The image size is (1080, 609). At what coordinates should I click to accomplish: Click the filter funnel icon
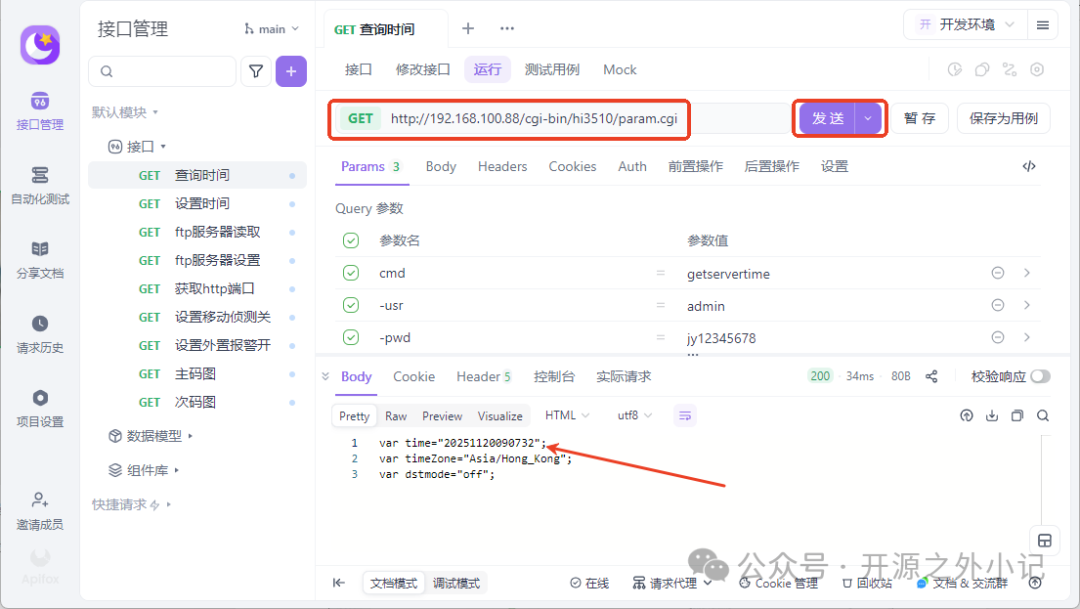click(x=256, y=71)
